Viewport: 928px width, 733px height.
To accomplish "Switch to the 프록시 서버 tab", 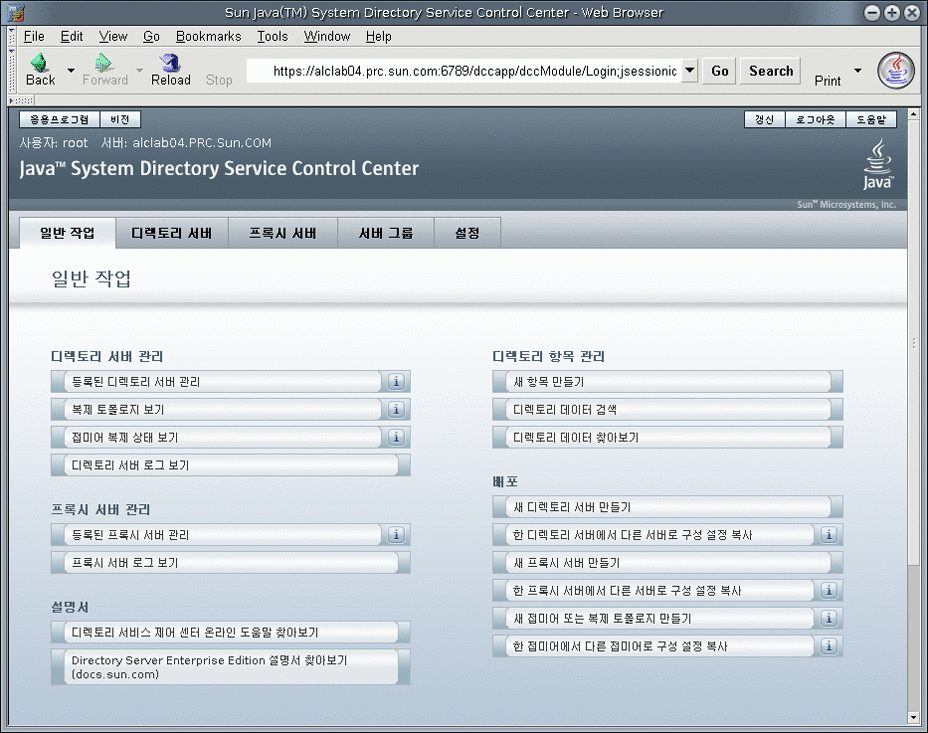I will tap(283, 233).
